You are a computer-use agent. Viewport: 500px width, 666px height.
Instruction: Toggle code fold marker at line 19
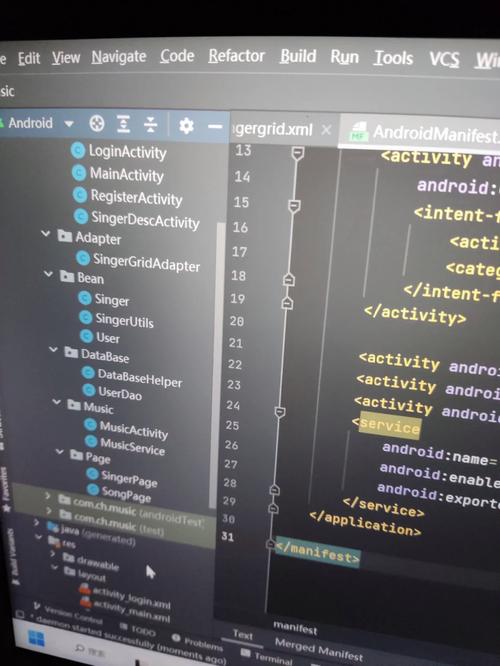click(x=287, y=302)
